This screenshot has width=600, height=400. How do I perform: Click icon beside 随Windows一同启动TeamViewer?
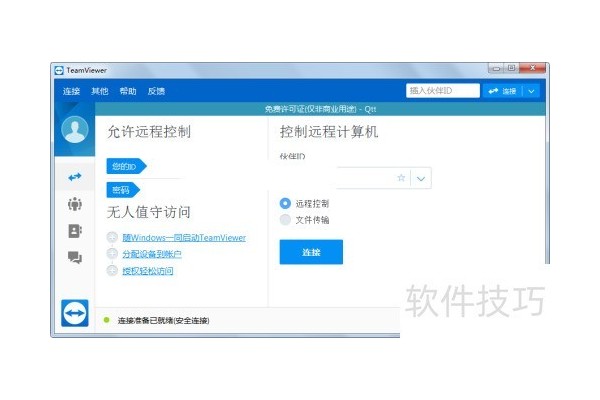coord(112,237)
